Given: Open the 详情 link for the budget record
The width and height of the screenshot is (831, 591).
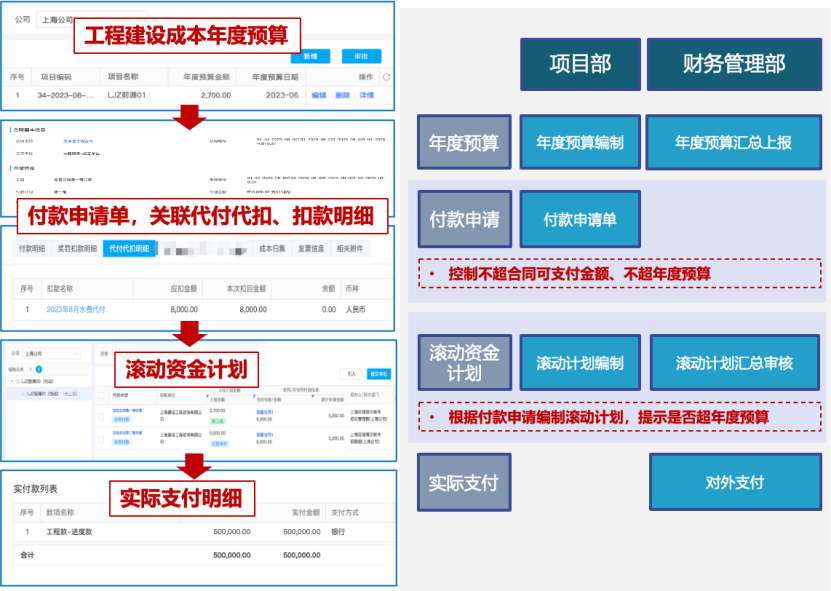Looking at the screenshot, I should coord(366,92).
